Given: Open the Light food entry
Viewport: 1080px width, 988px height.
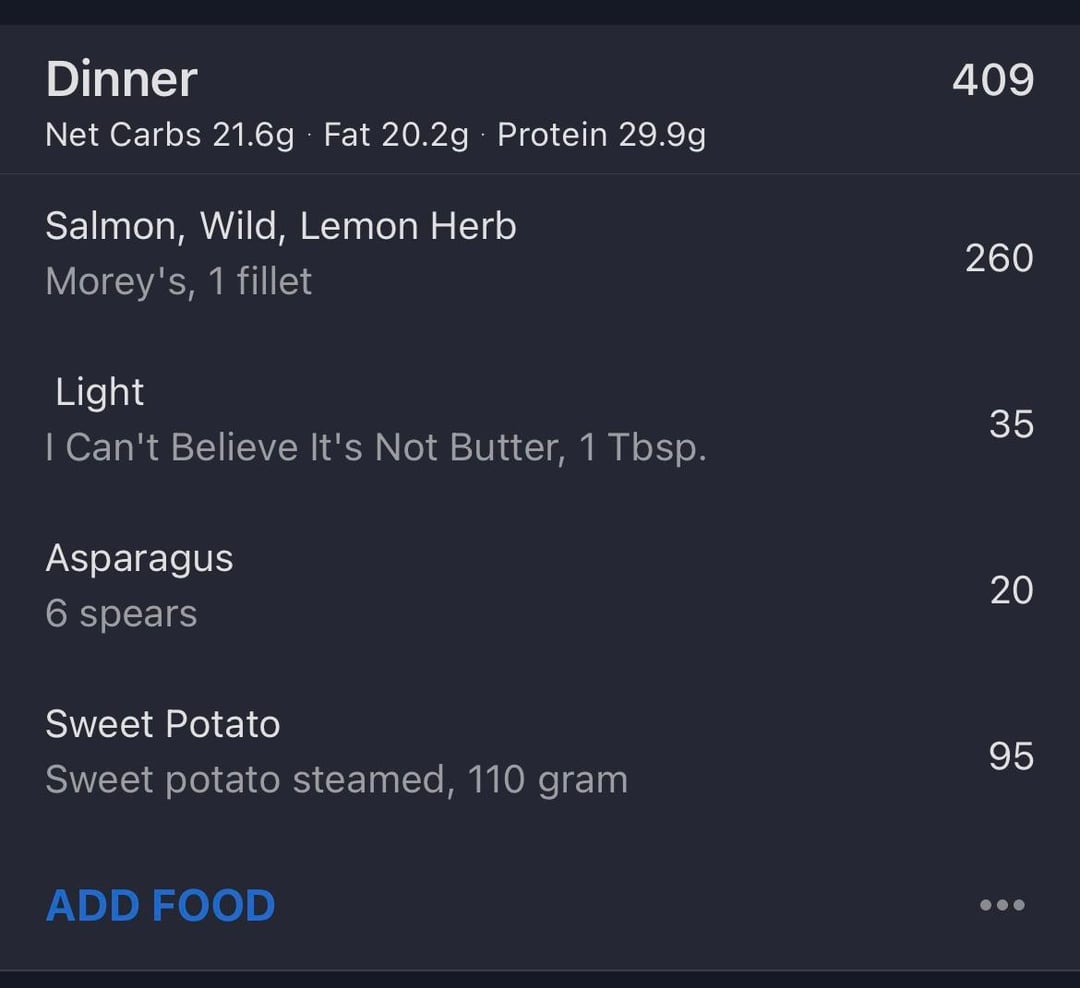Looking at the screenshot, I should coord(99,392).
